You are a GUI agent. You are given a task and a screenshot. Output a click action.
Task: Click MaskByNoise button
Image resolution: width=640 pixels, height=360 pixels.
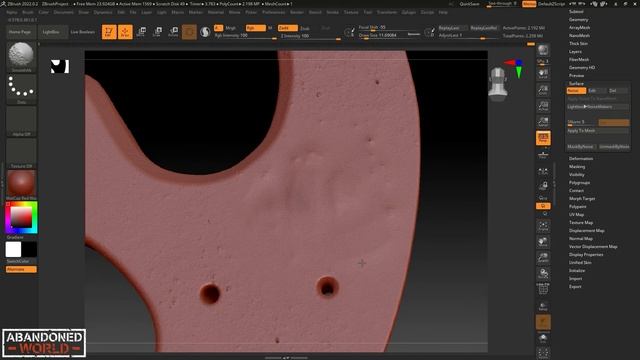pos(582,147)
